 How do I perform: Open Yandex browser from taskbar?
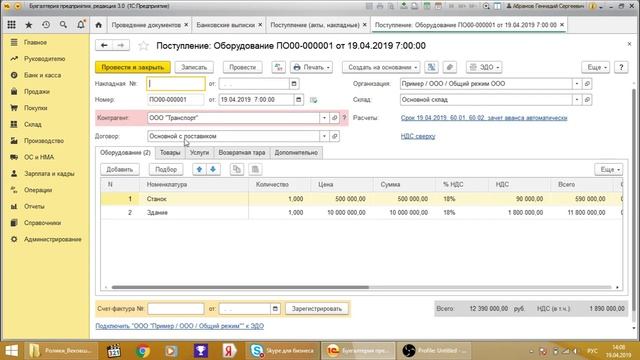click(230, 351)
